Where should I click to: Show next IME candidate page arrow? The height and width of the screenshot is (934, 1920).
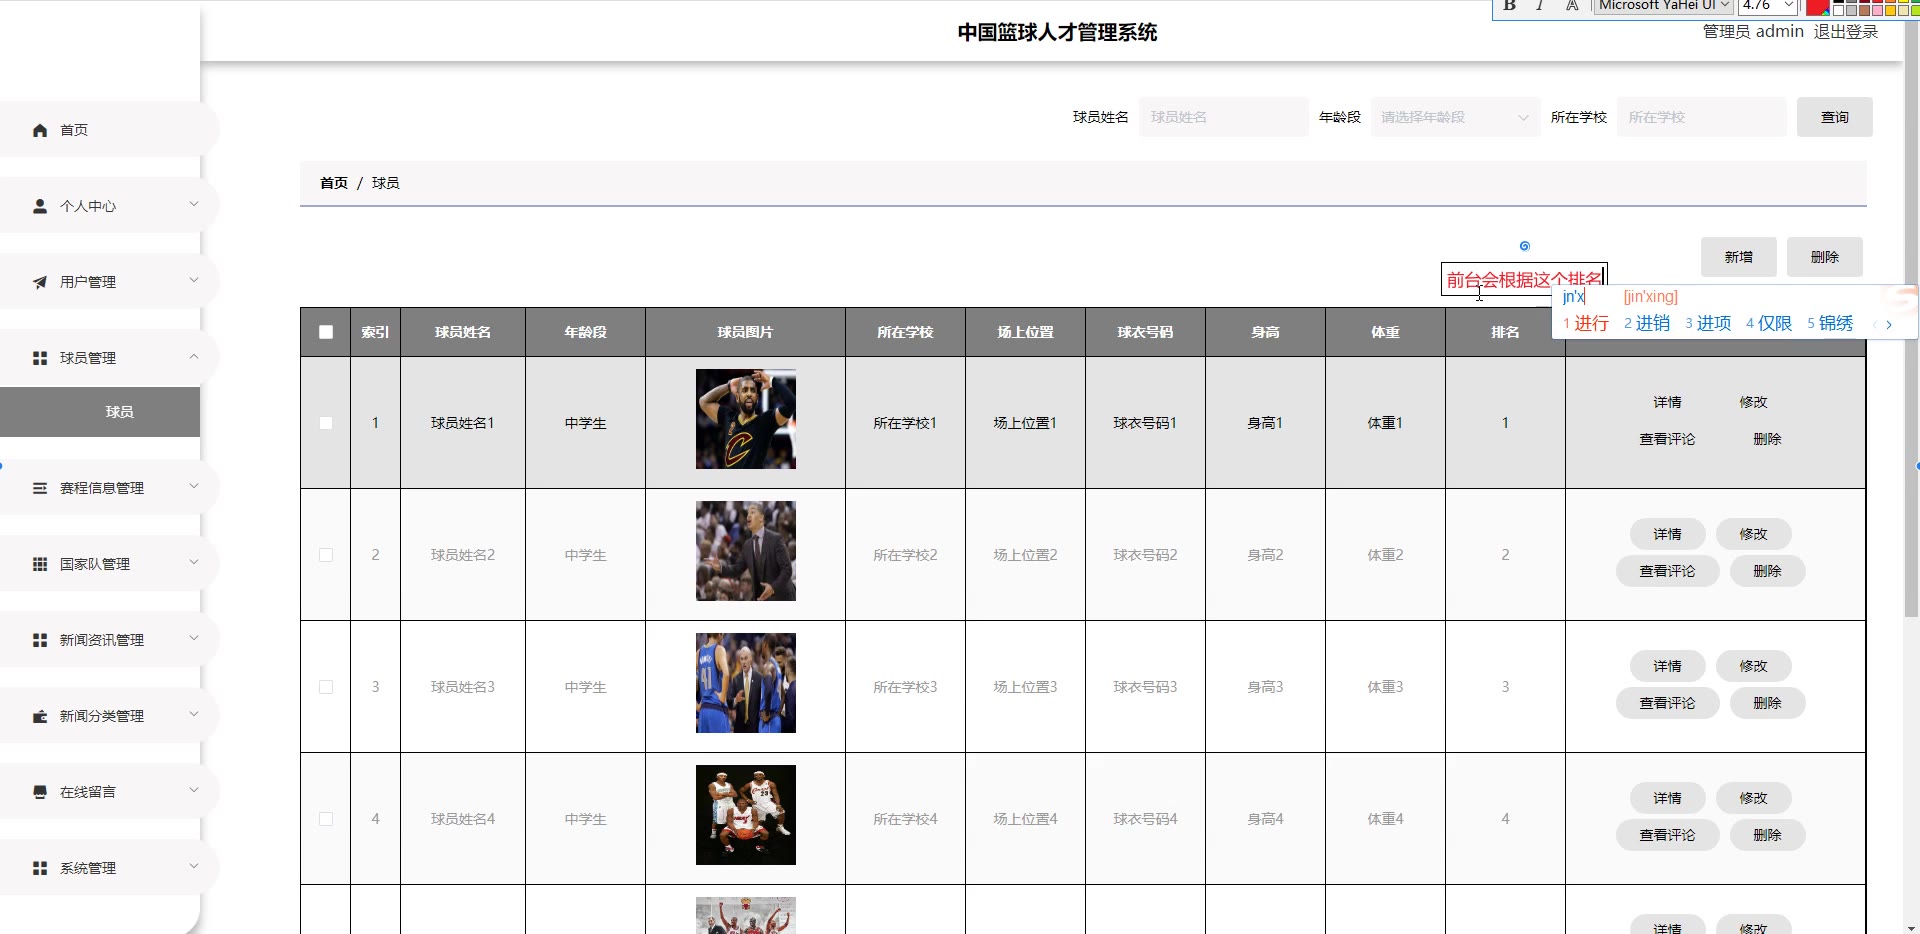1889,324
